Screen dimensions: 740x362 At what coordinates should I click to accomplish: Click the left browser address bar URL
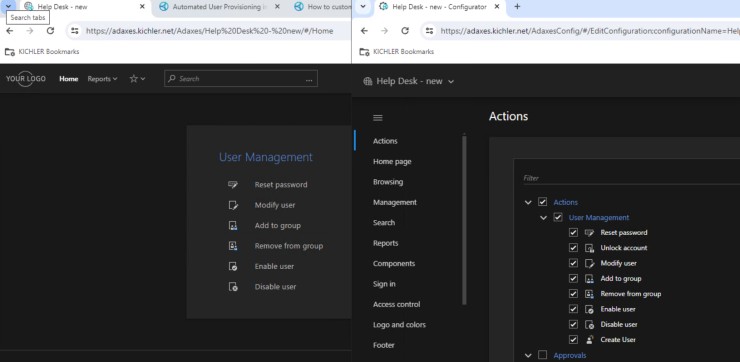(x=210, y=31)
